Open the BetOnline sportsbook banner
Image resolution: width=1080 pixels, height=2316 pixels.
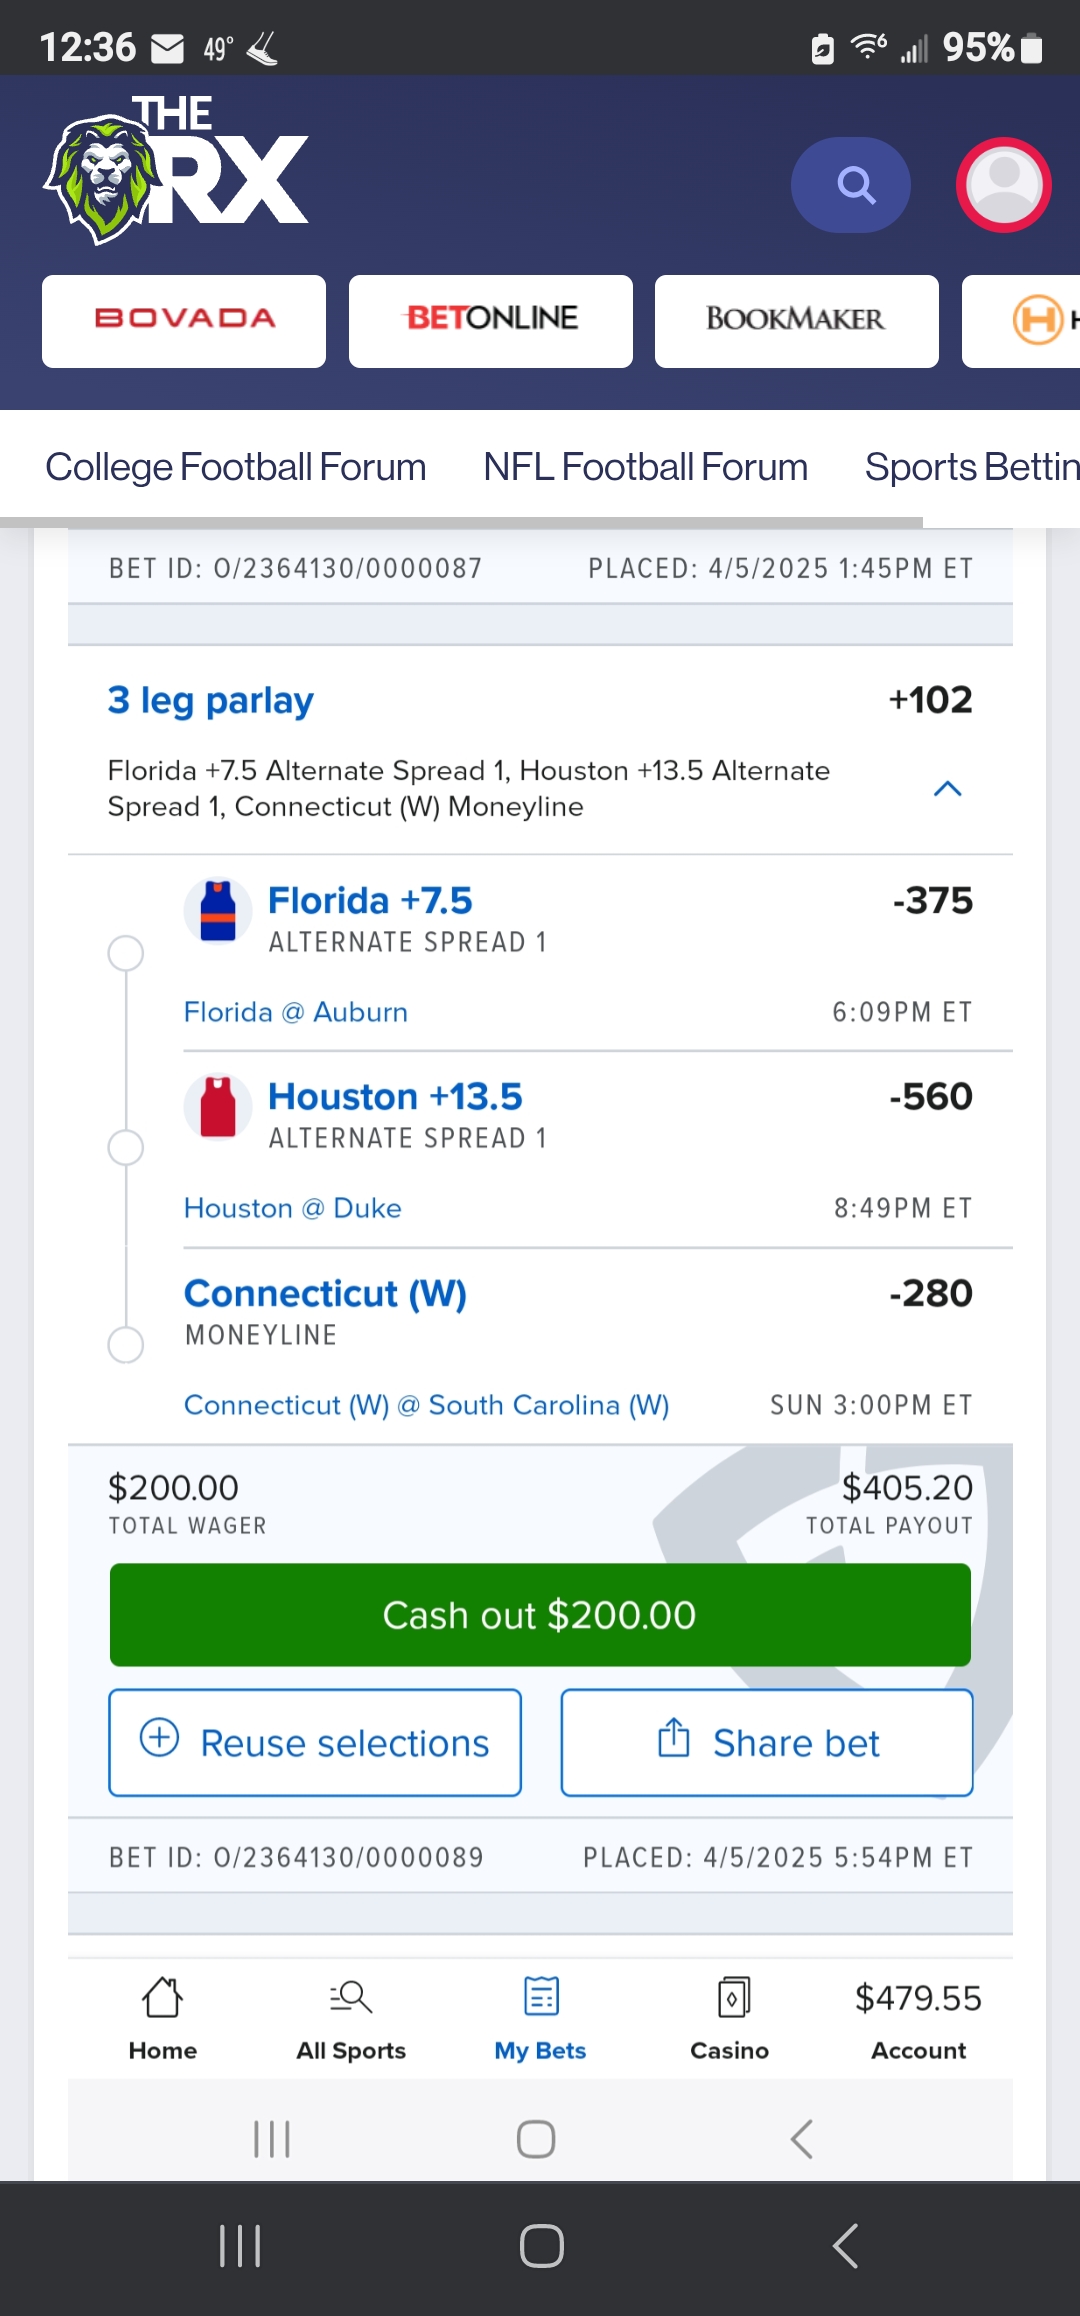click(x=491, y=321)
